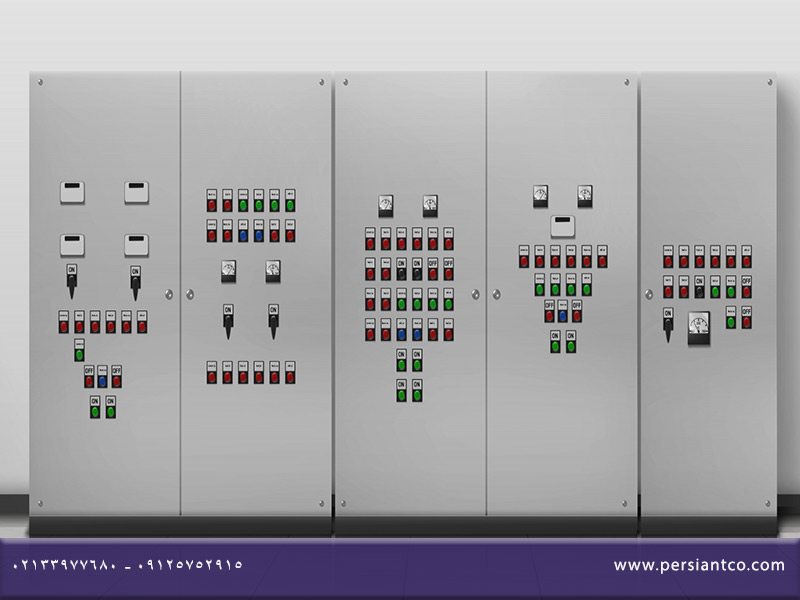Turn the right ON selector switch on second cabinet
The image size is (800, 600).
click(x=273, y=321)
